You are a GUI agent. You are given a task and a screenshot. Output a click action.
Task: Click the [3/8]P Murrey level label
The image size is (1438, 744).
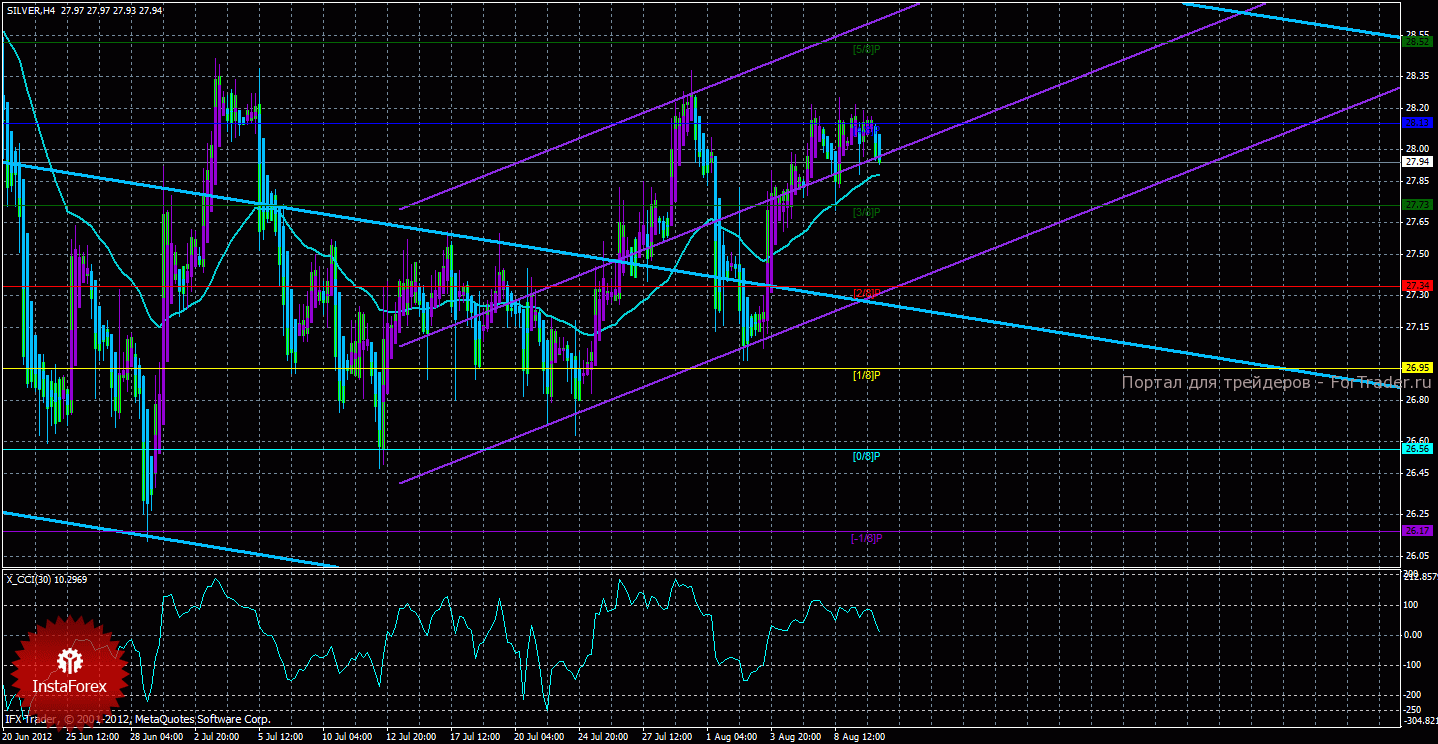(866, 212)
